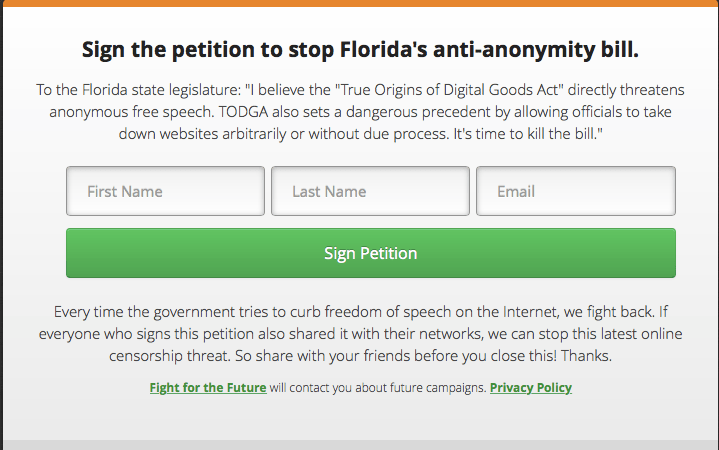
Task: Open the Privacy Policy link
Action: (x=530, y=388)
